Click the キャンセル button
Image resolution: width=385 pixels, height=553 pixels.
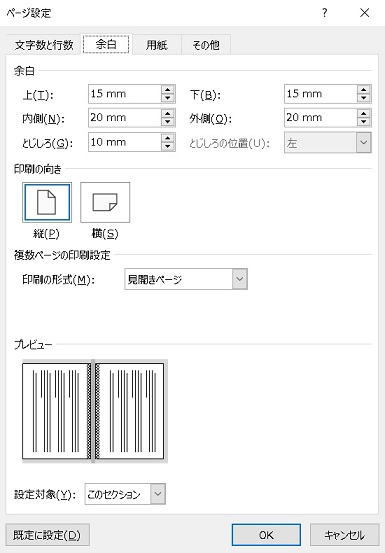(x=344, y=535)
